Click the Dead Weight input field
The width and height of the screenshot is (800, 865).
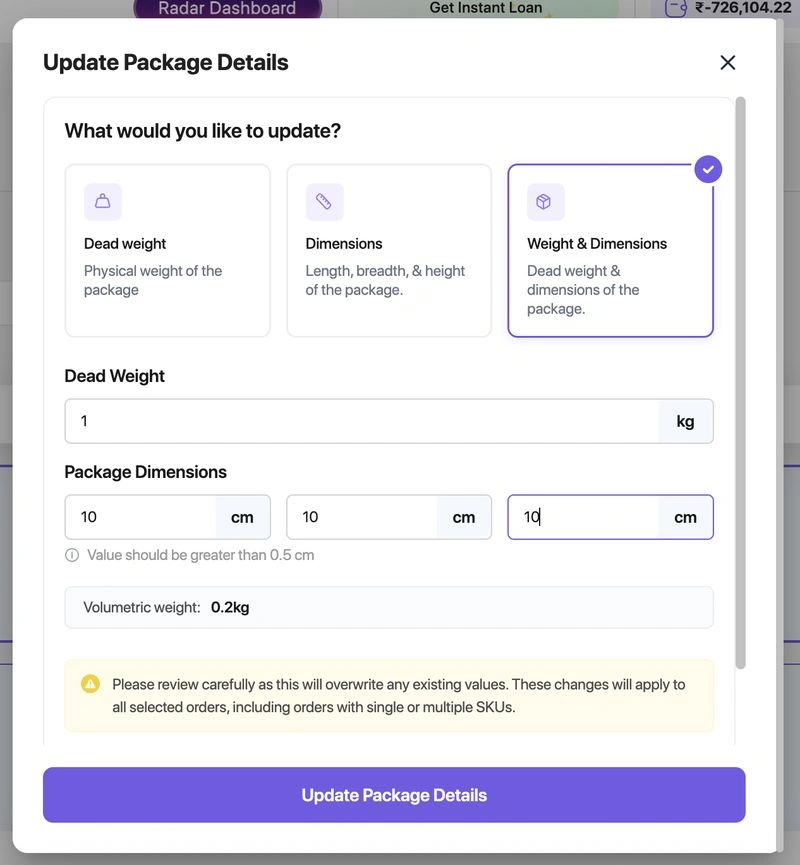[x=362, y=421]
